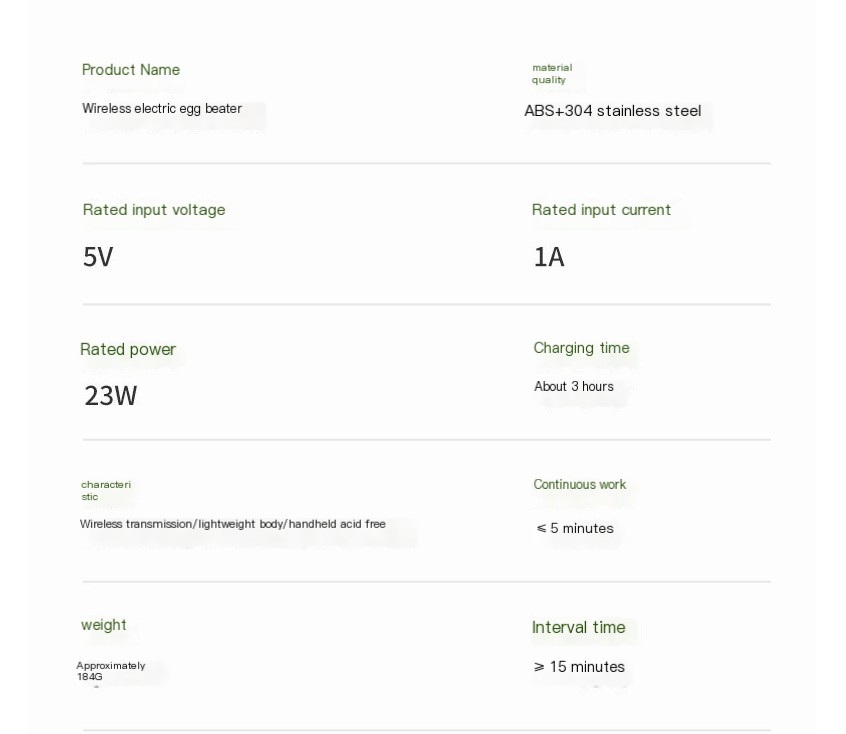This screenshot has width=846, height=734.
Task: Select the 'Approximately 184G' value
Action: pos(110,671)
